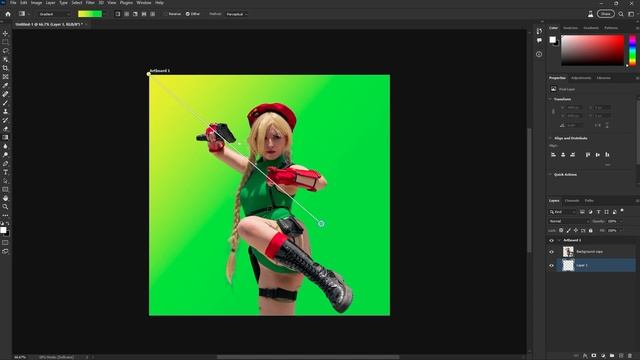Hide the Background copy layer eye
Image resolution: width=640 pixels, height=360 pixels.
(x=551, y=252)
